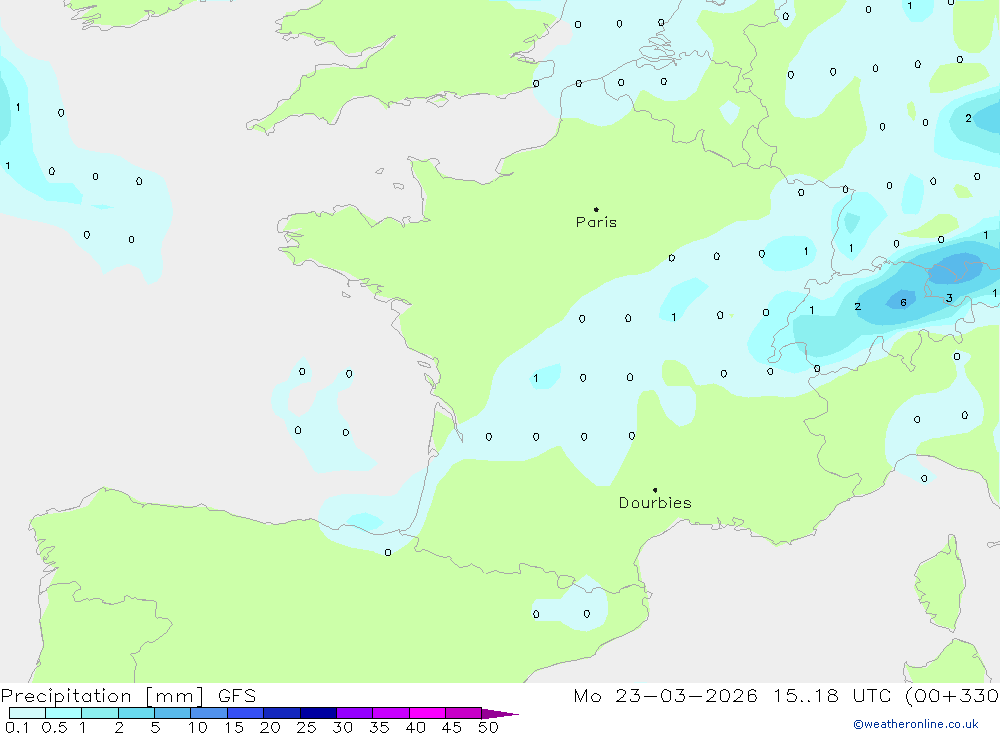
Task: Pick the legend swatch between 30 and 35
Action: coord(355,713)
